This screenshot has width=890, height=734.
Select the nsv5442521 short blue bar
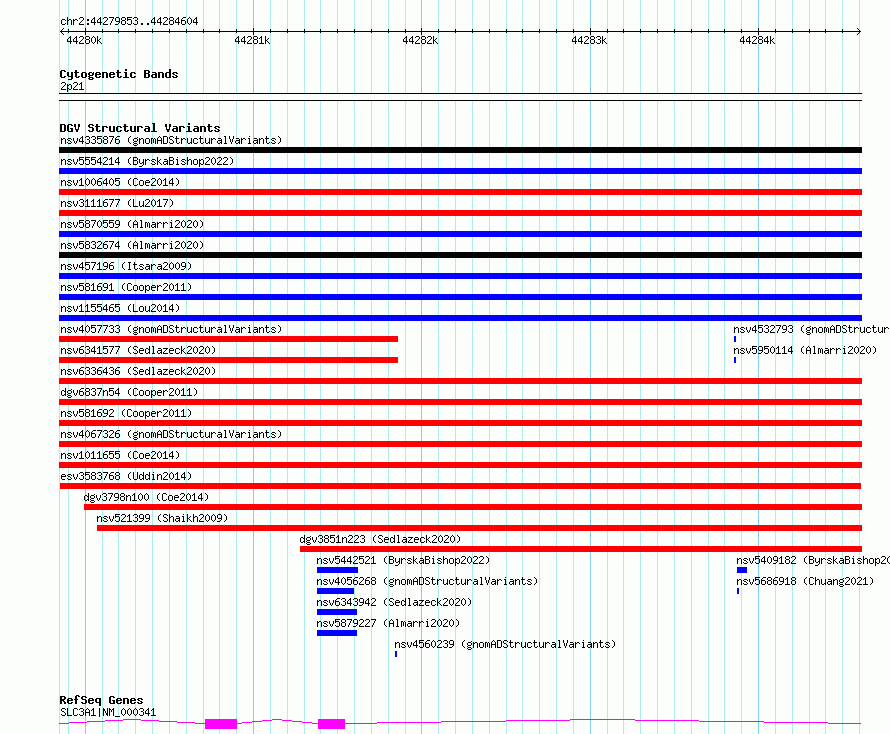337,570
